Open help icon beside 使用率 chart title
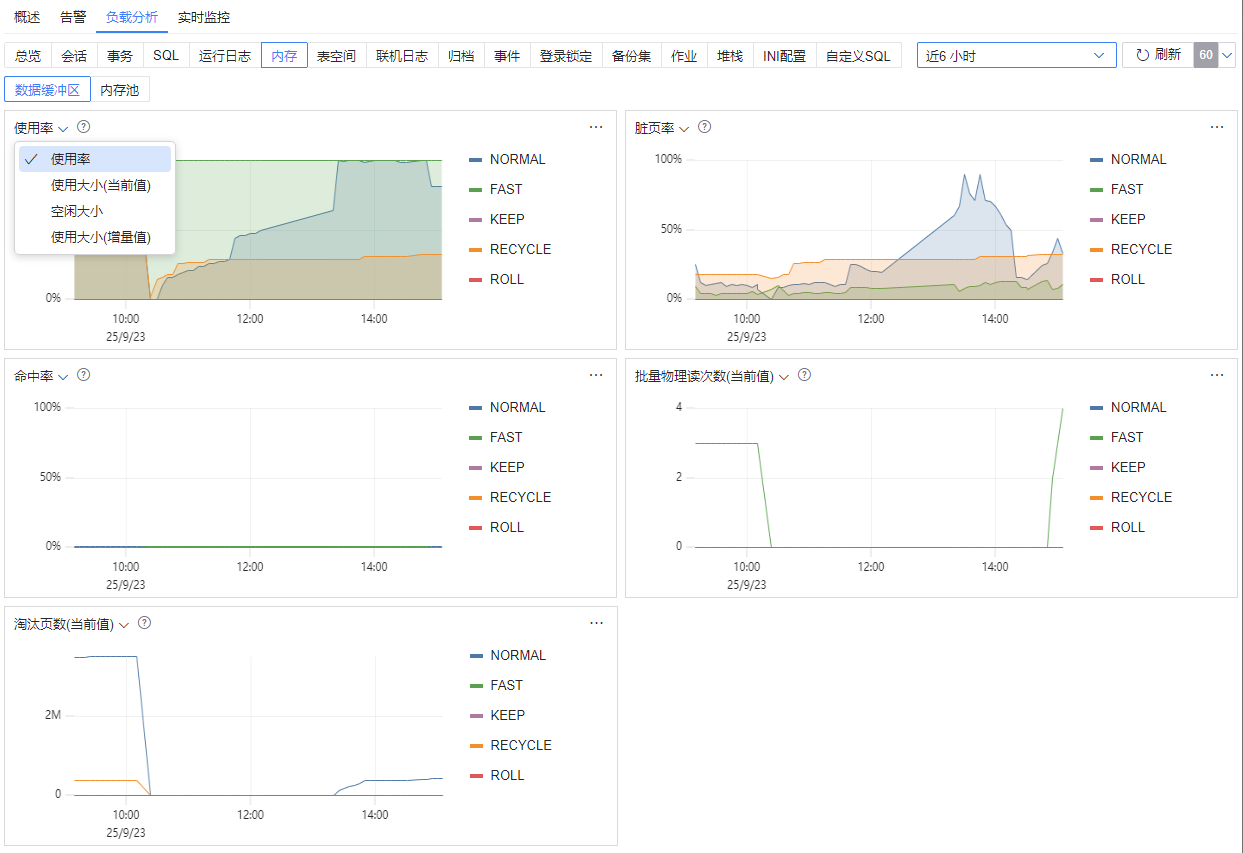Viewport: 1243px width, 853px height. [84, 127]
